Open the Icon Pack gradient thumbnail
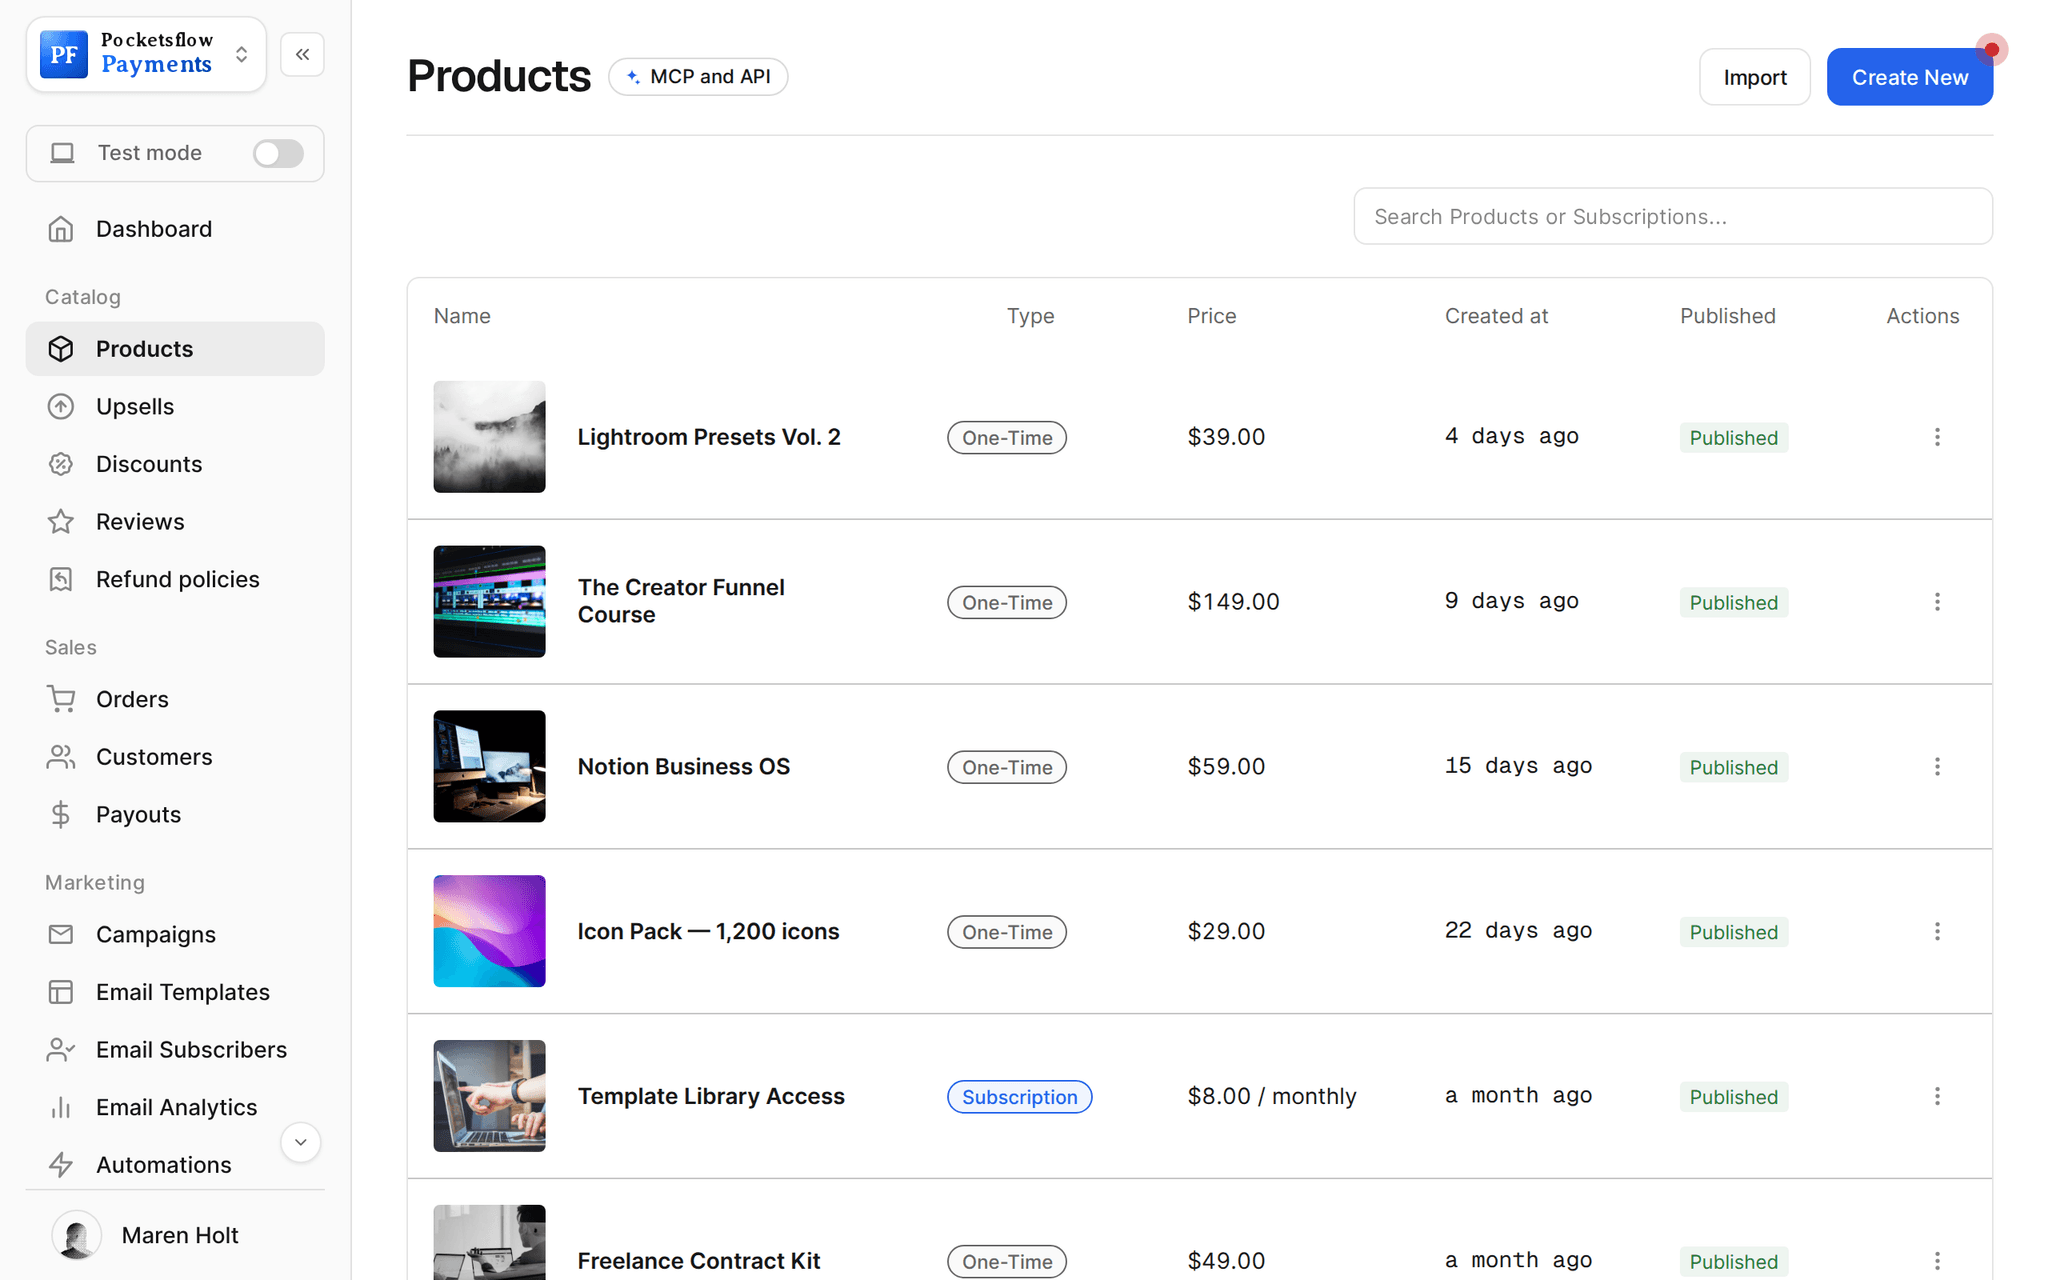2048x1280 pixels. (x=489, y=932)
